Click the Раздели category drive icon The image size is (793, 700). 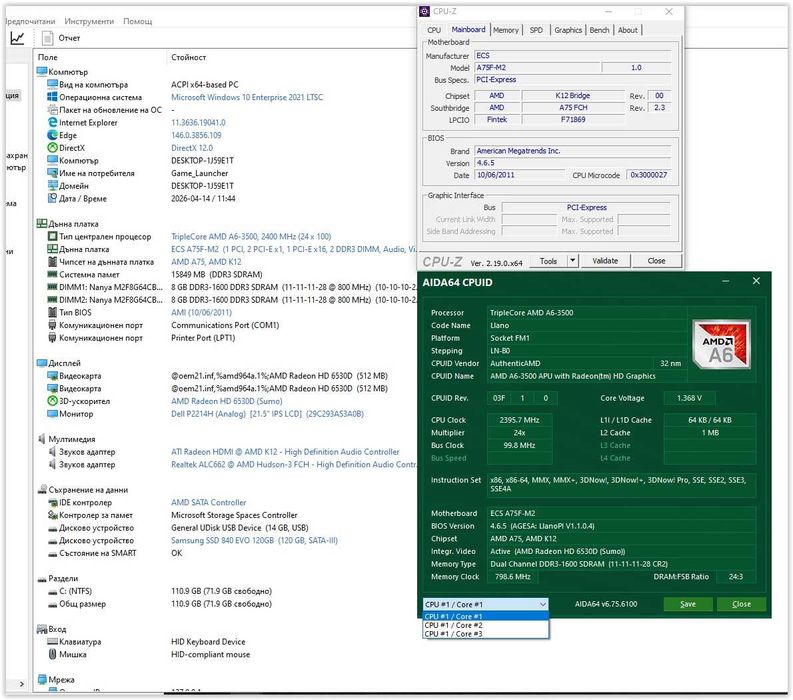click(x=42, y=579)
